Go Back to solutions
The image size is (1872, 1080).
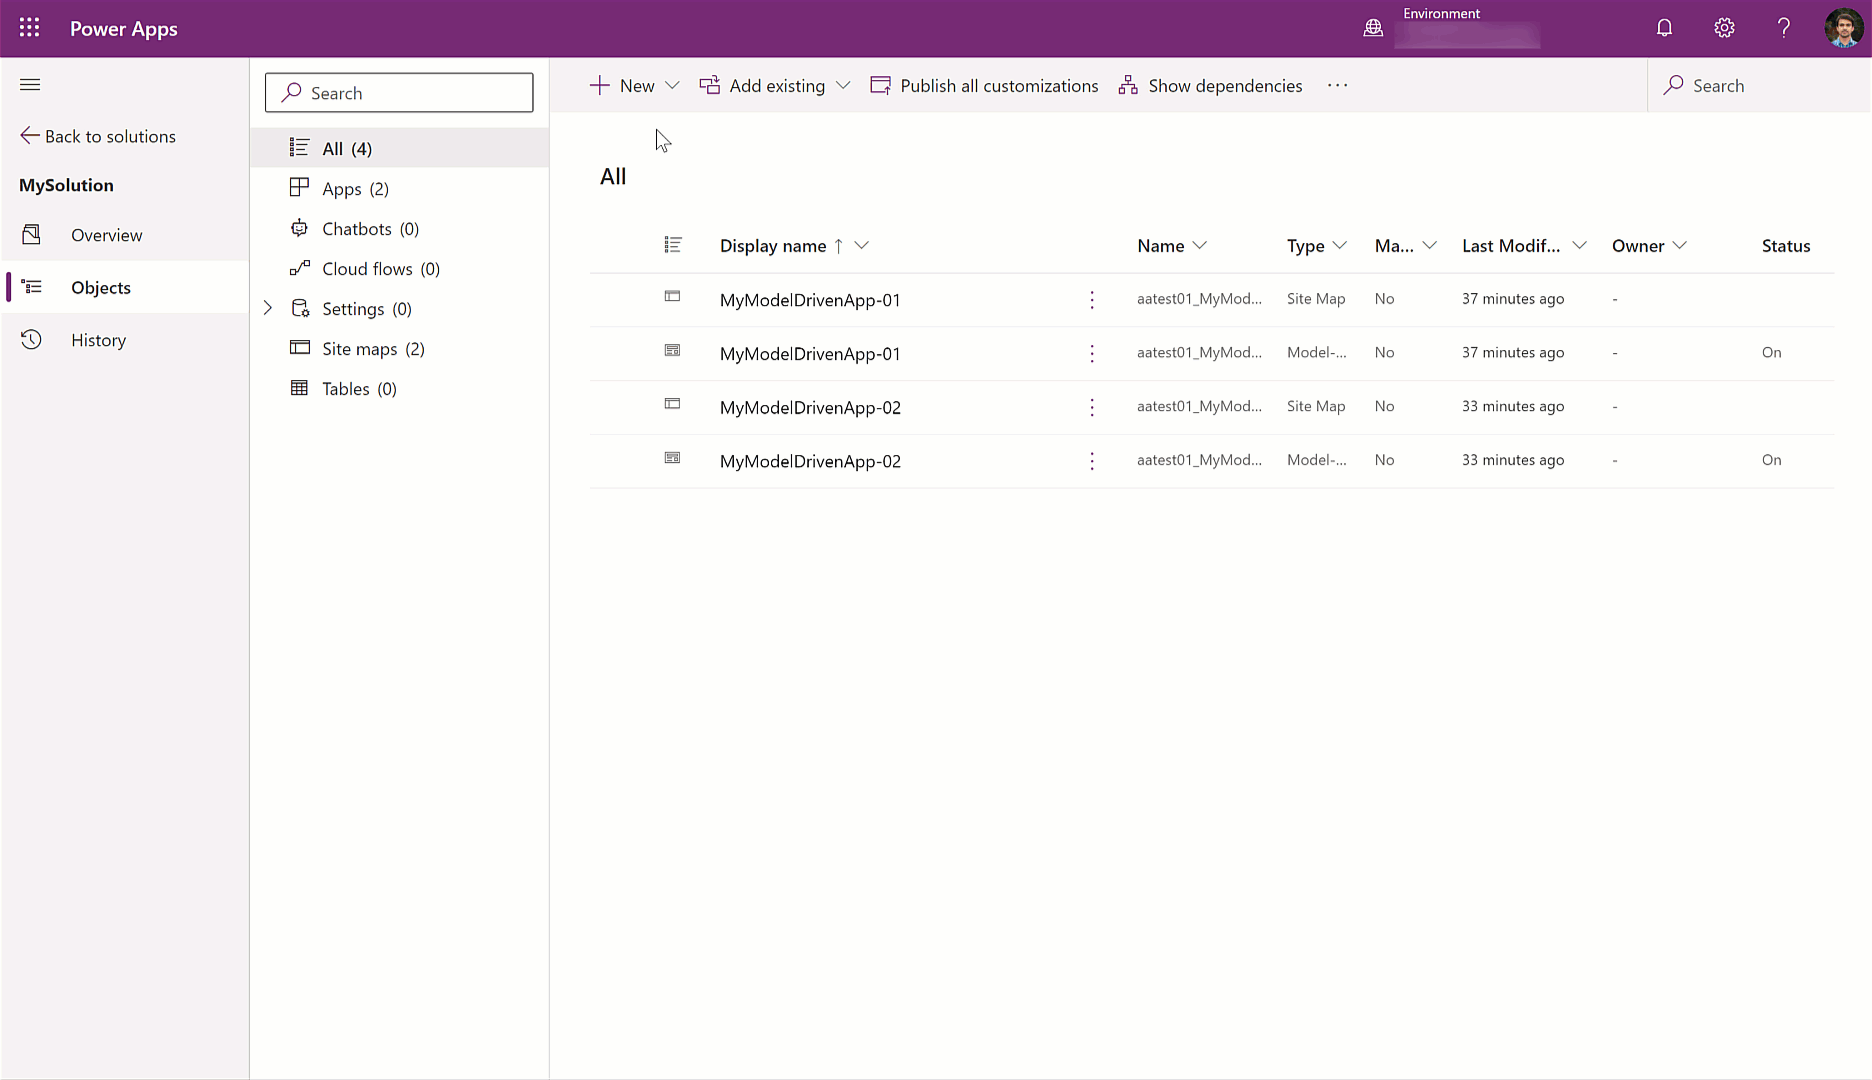point(97,136)
